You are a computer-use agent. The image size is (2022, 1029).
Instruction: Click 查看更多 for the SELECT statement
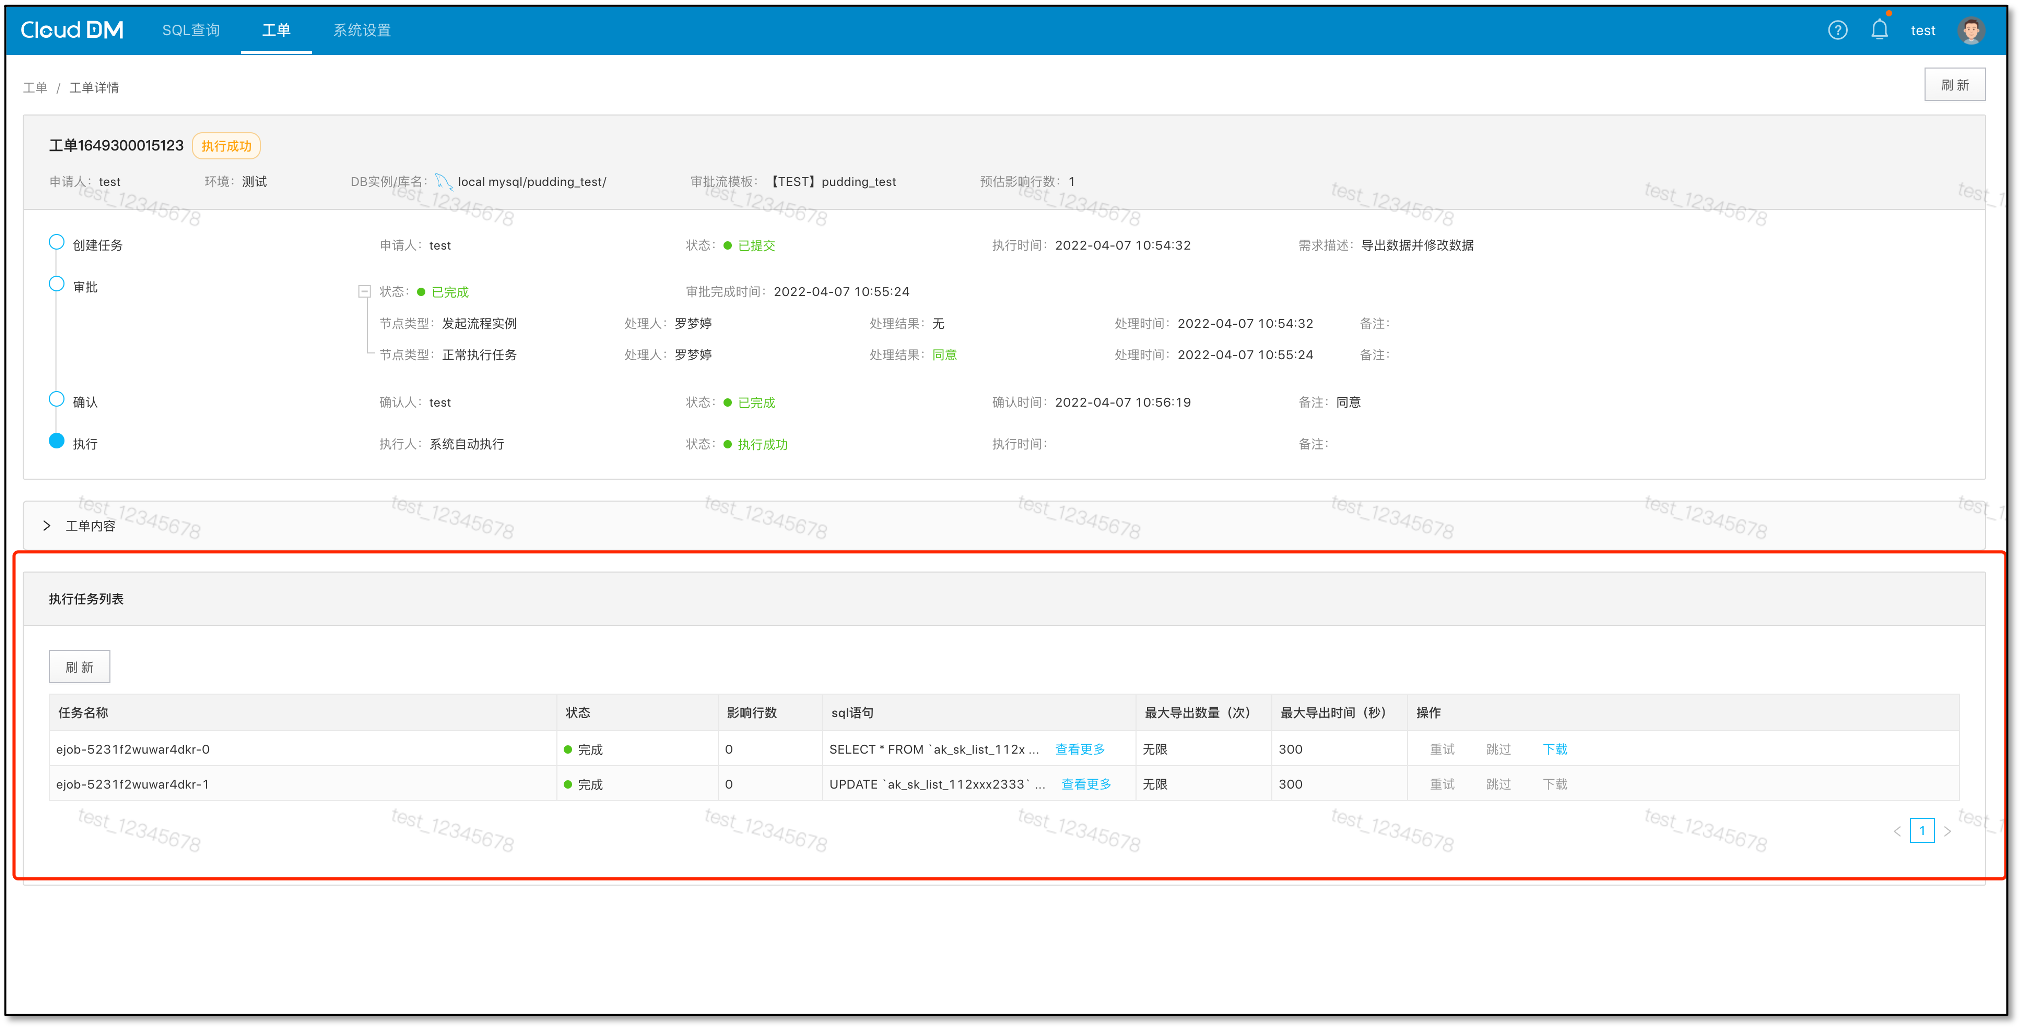point(1080,750)
